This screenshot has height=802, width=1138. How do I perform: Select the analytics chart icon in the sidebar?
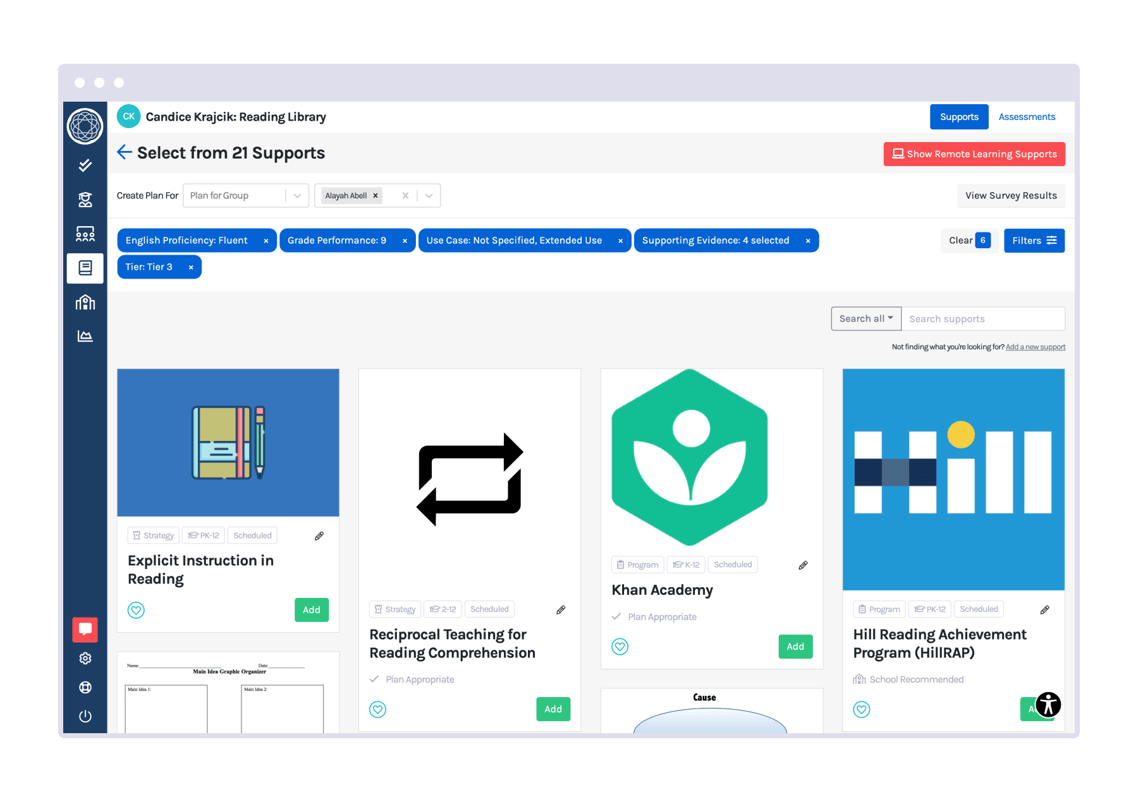coord(85,336)
